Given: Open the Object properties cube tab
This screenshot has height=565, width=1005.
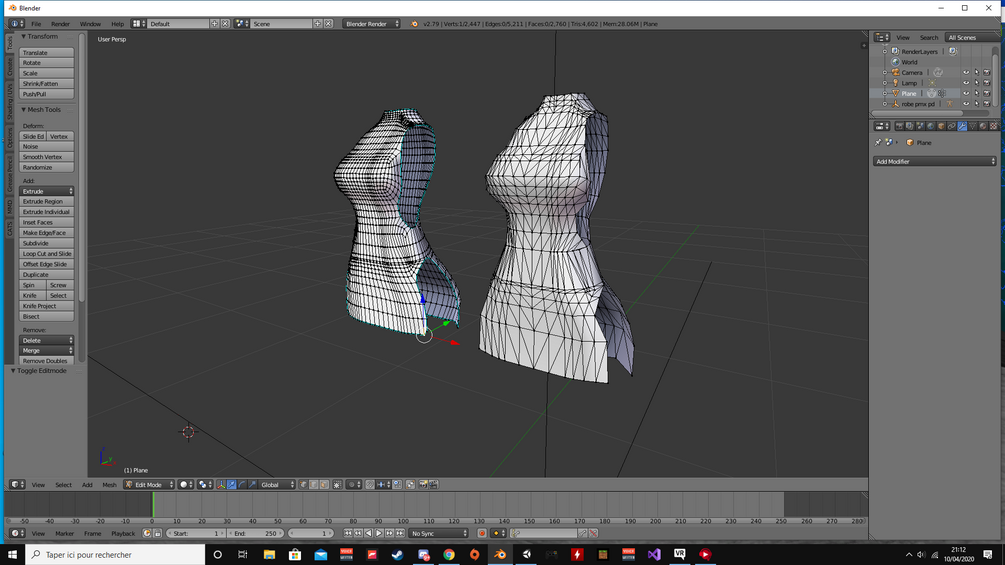Looking at the screenshot, I should click(942, 126).
